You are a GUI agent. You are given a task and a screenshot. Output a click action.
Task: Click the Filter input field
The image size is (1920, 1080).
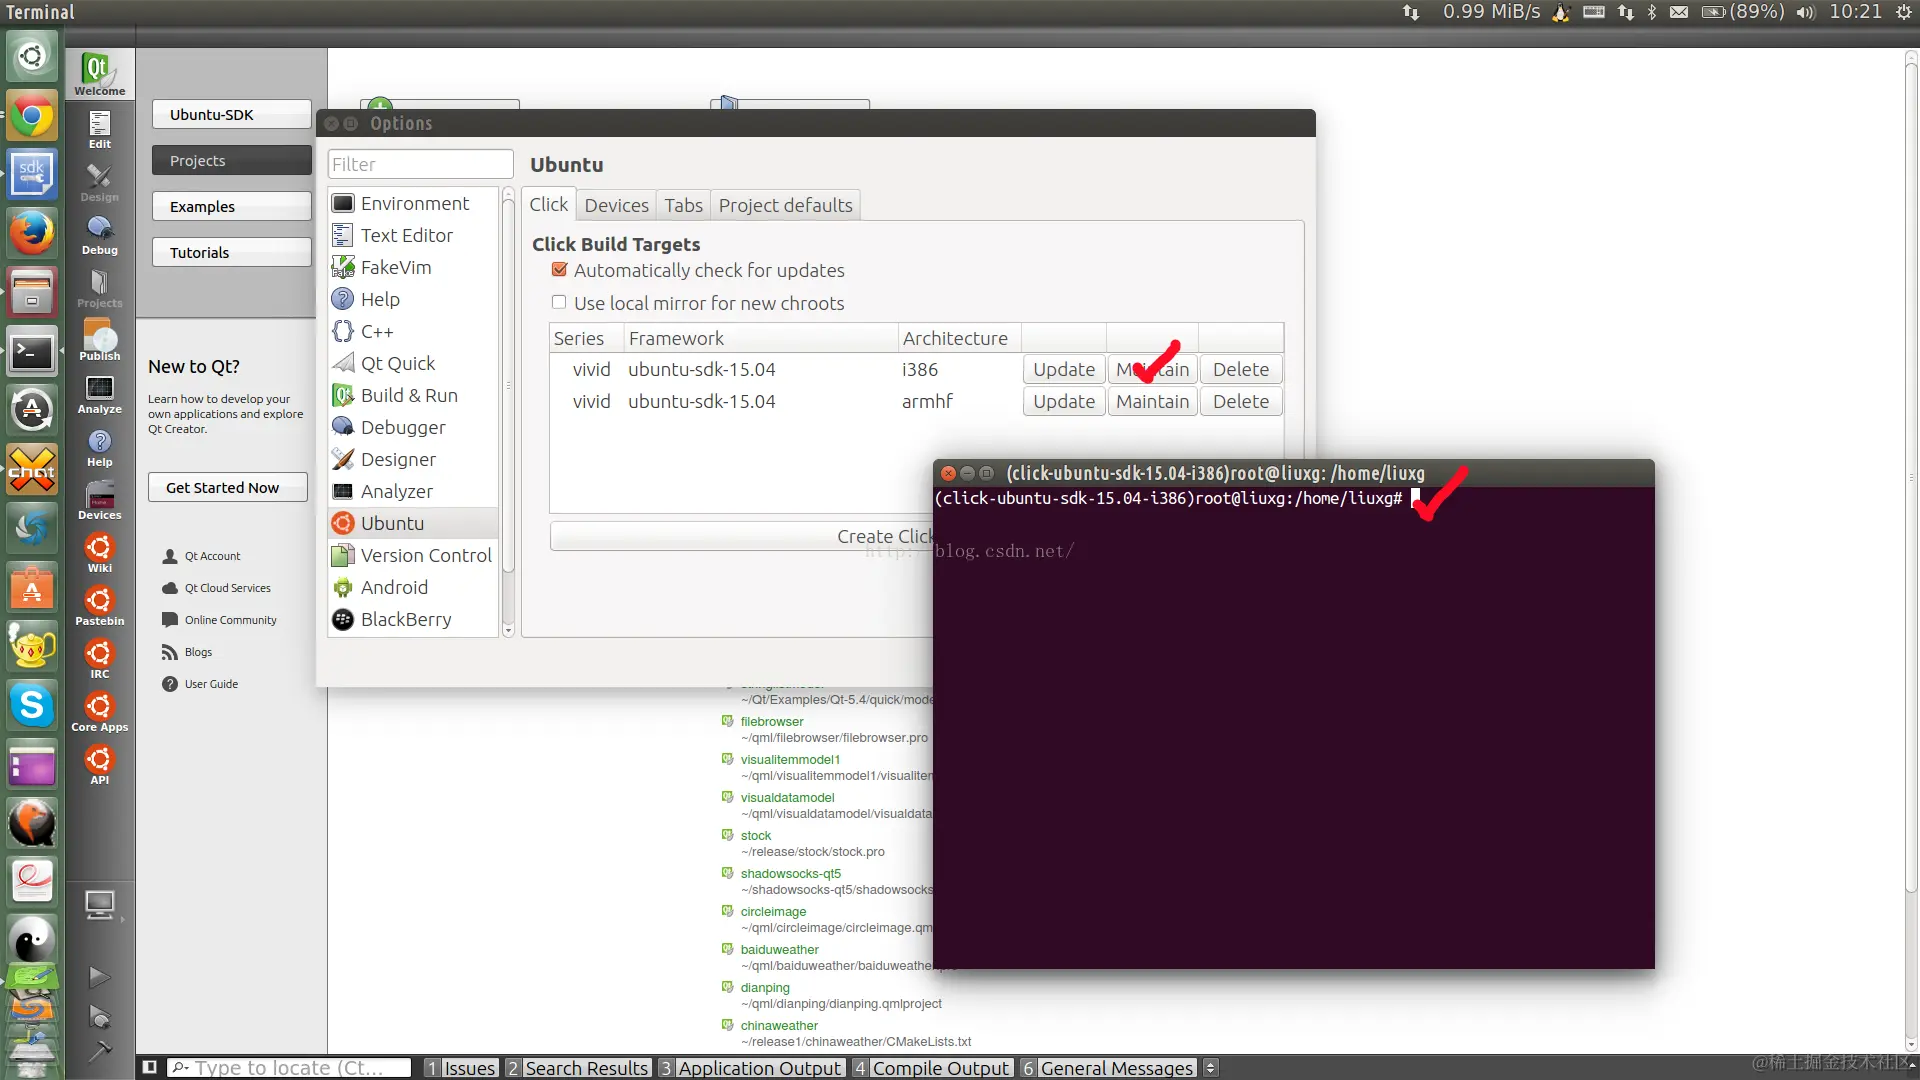(420, 164)
